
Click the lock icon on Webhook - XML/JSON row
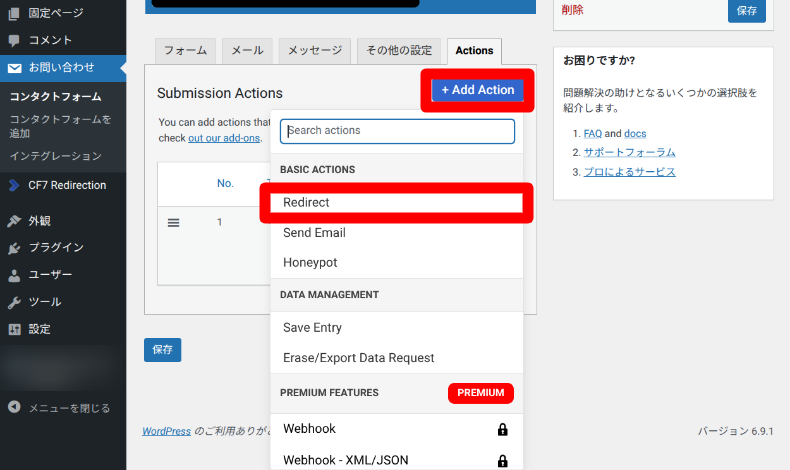pyautogui.click(x=502, y=461)
